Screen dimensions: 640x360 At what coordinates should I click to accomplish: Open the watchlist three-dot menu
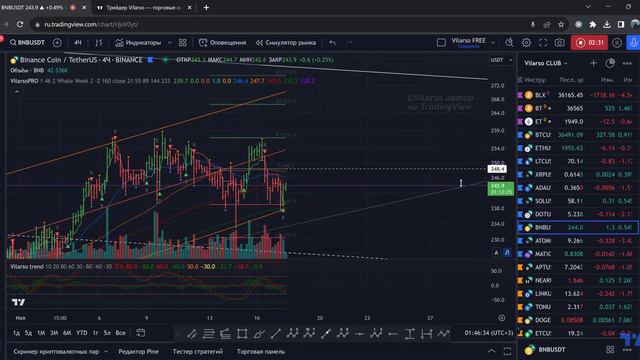[627, 63]
